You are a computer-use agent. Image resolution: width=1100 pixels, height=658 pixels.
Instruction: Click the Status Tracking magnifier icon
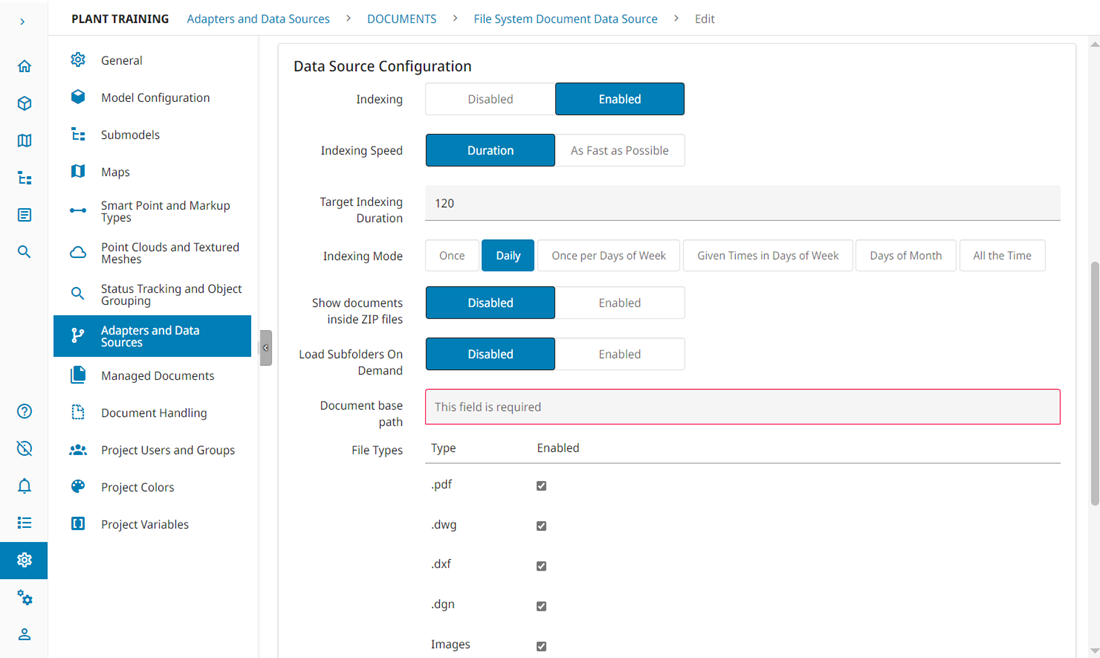78,293
